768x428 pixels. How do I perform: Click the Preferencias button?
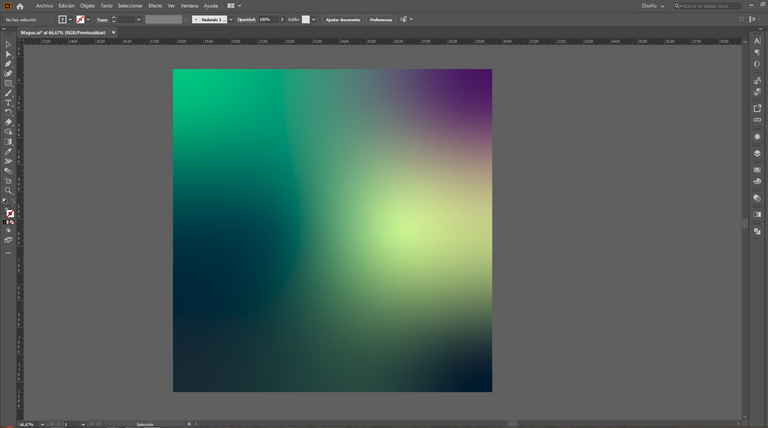pos(381,20)
